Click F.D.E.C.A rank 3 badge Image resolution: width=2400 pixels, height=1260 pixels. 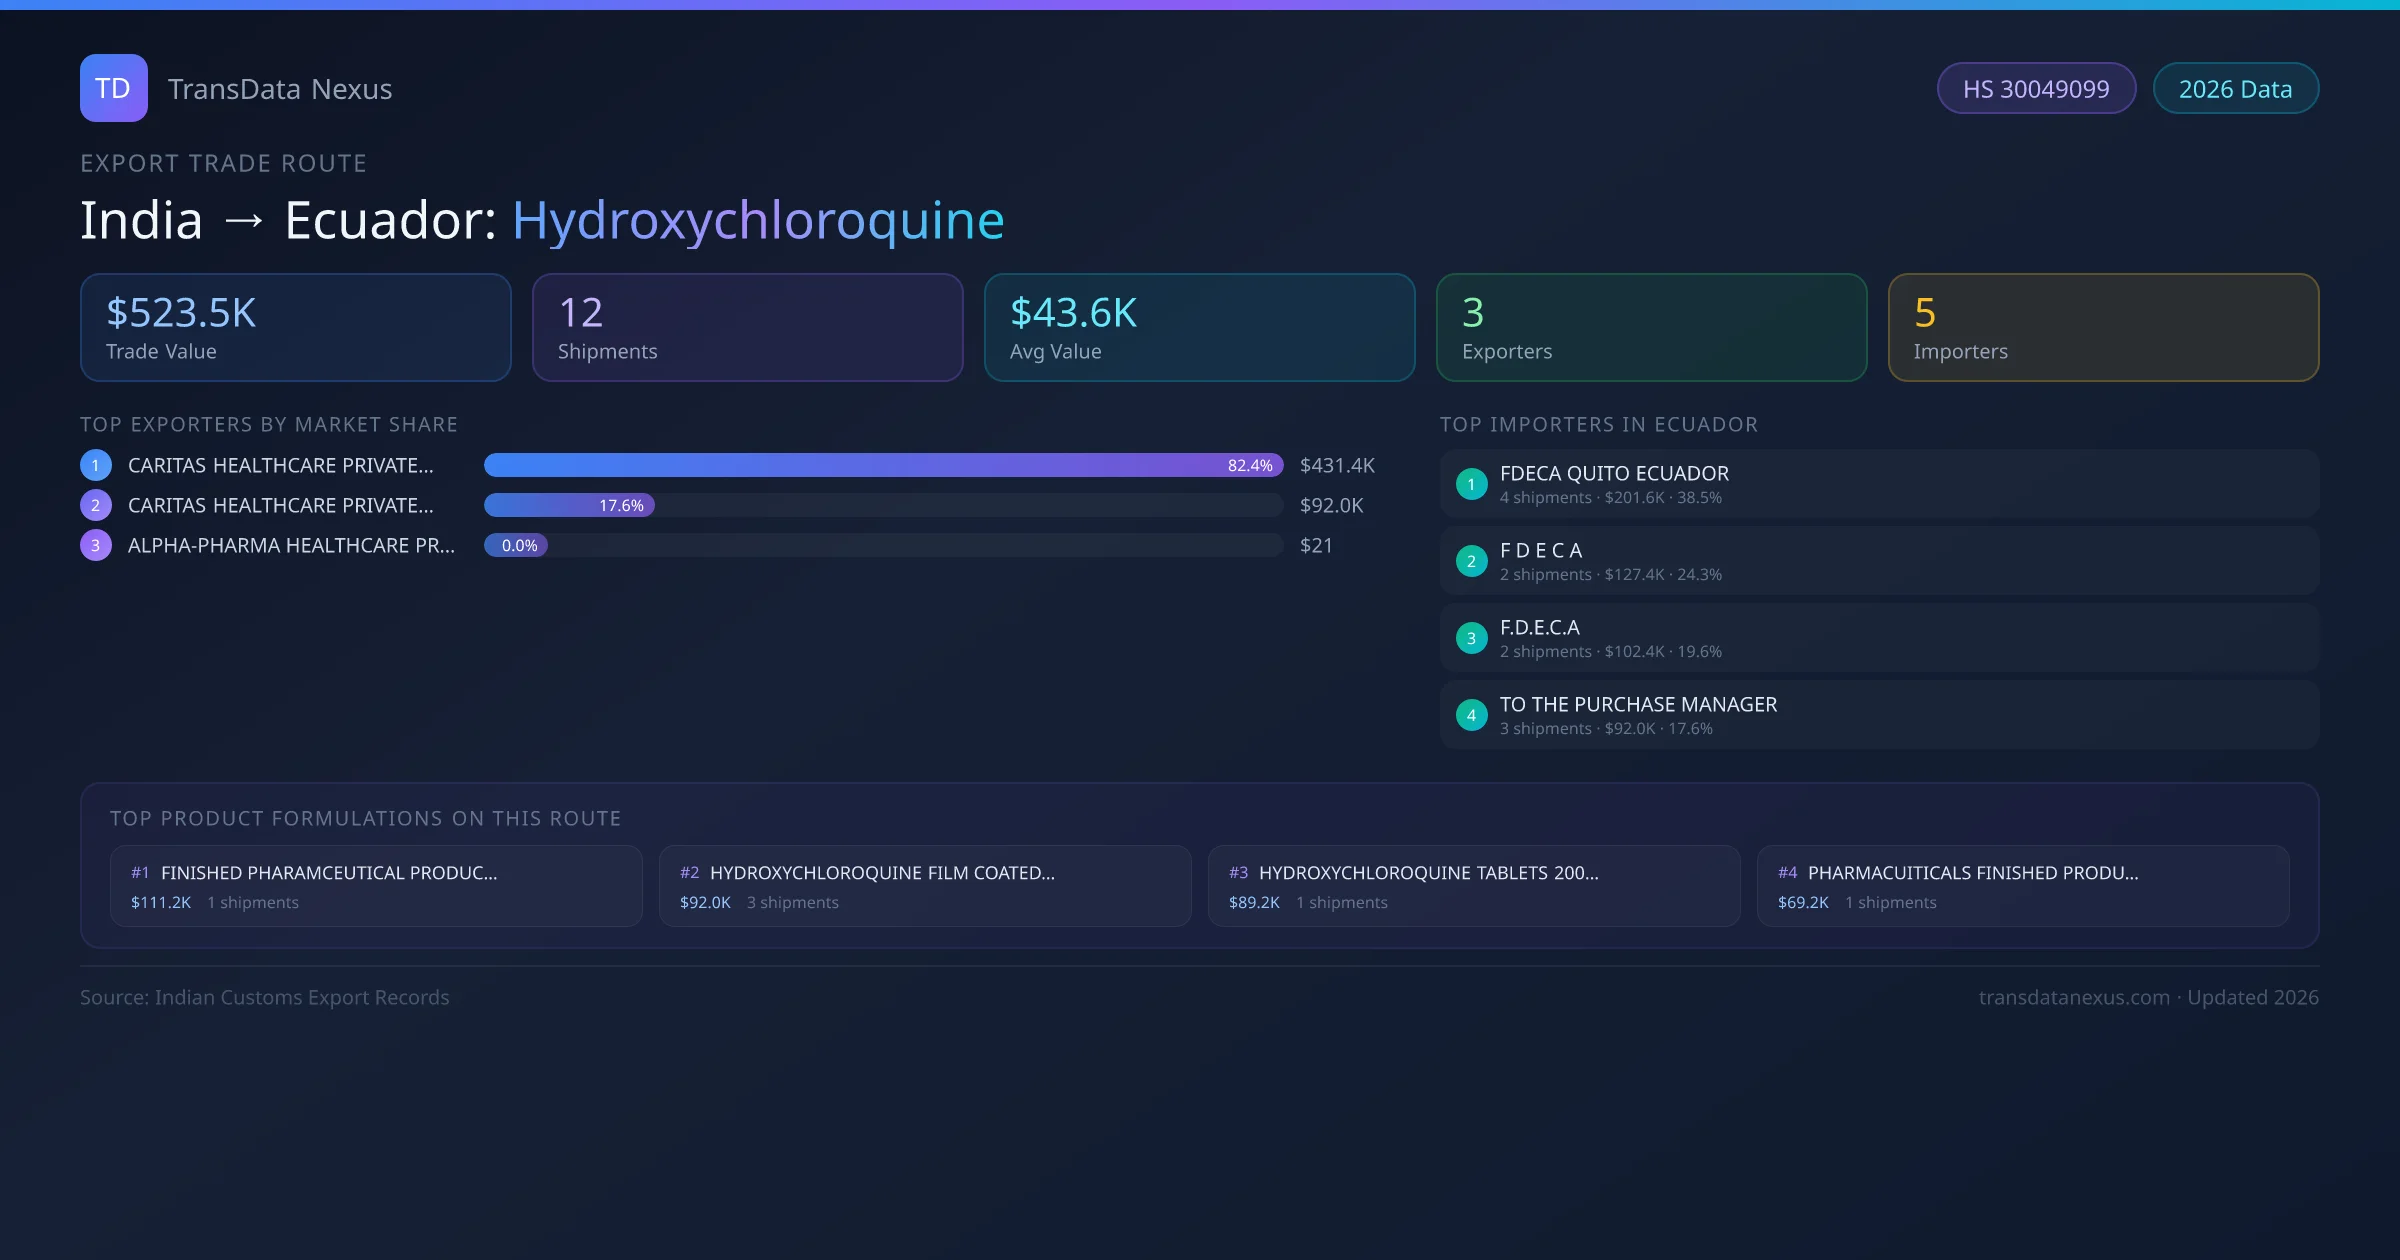click(1471, 638)
